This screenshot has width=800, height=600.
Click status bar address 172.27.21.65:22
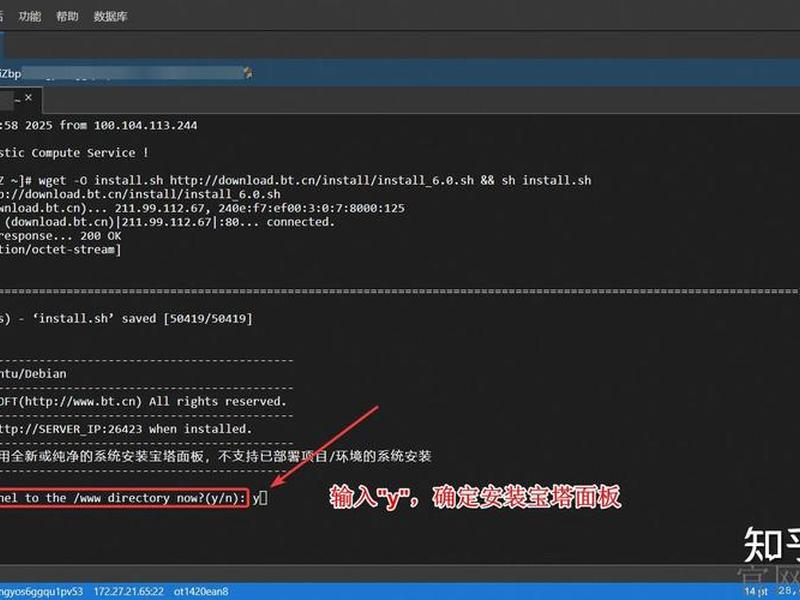point(129,592)
